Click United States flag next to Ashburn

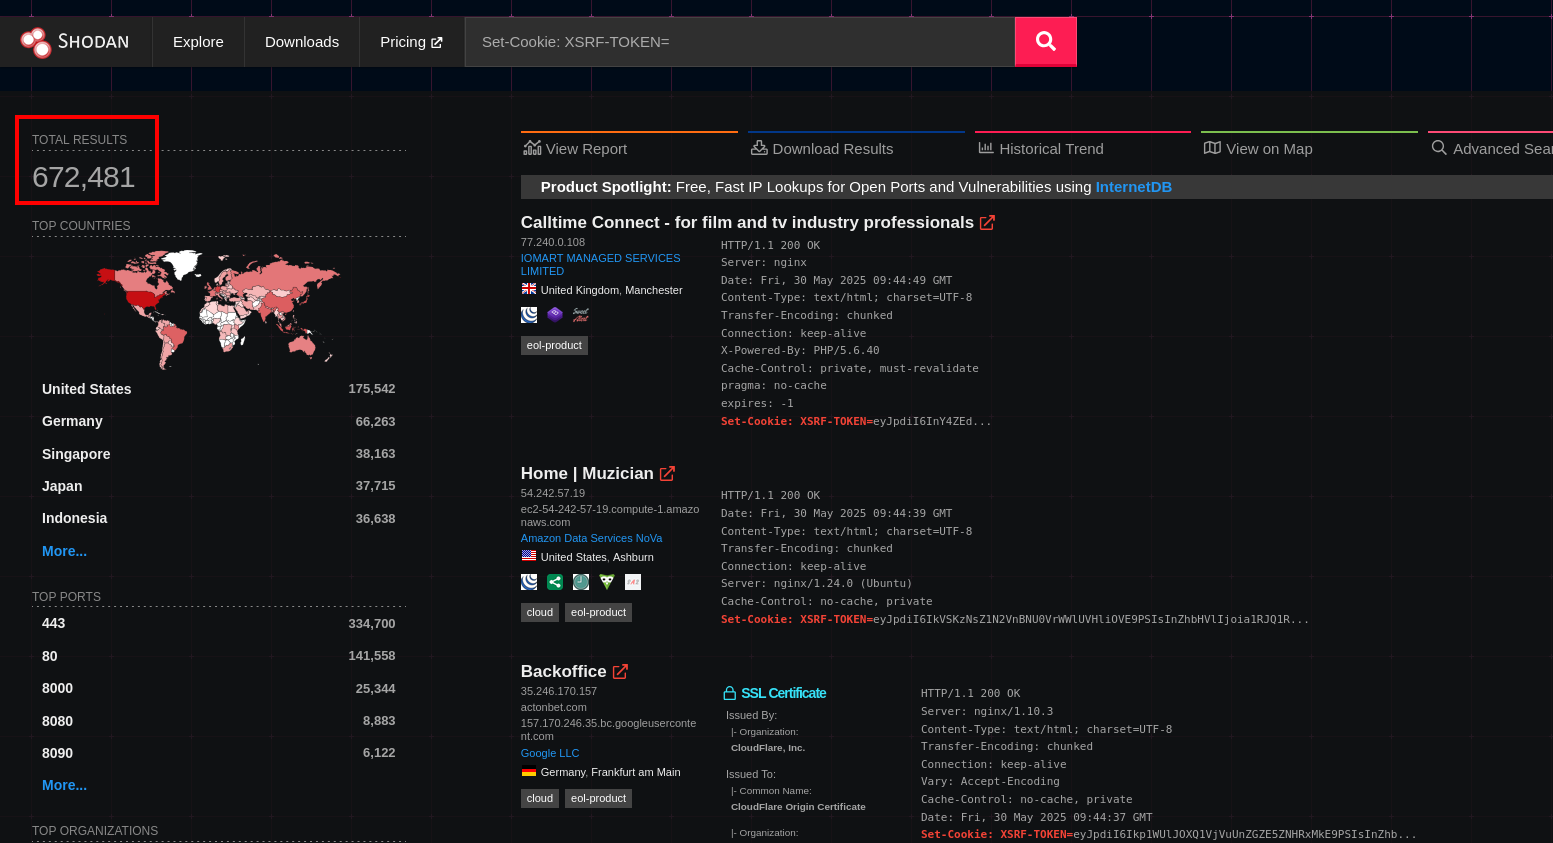pos(529,556)
